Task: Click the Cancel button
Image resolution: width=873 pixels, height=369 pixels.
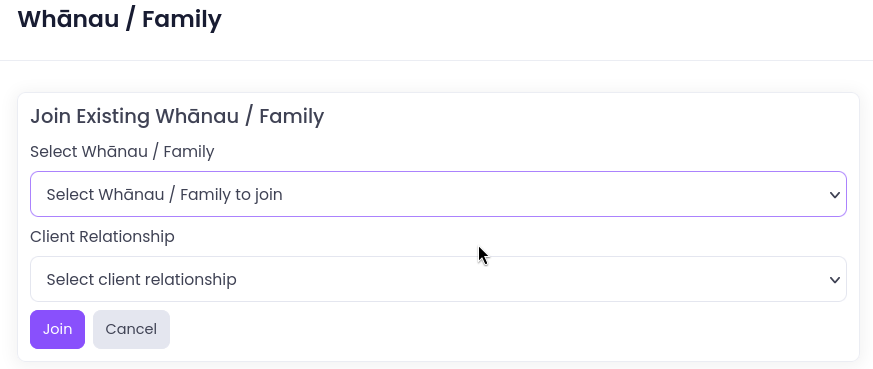Action: coord(131,329)
